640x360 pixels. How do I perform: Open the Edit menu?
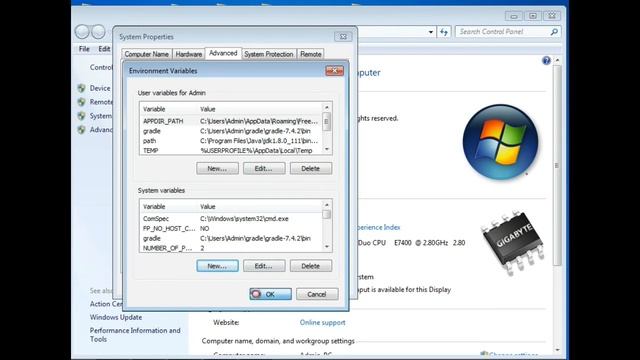[104, 49]
